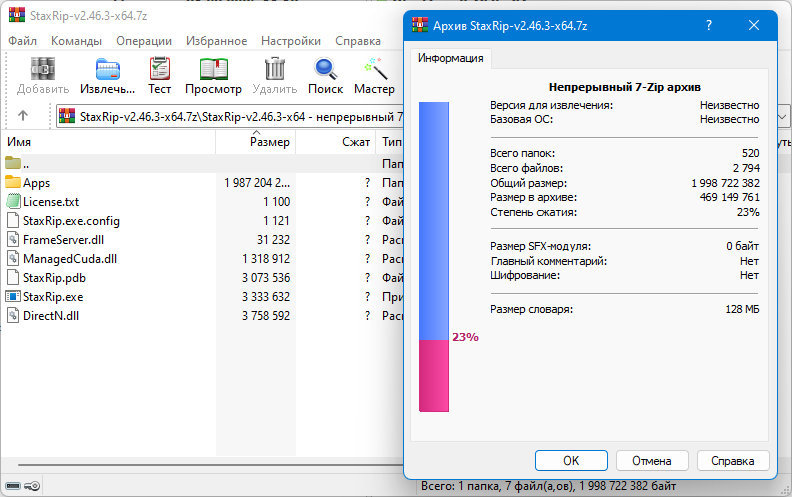Open the Команды menu
792x497 pixels.
pos(76,41)
